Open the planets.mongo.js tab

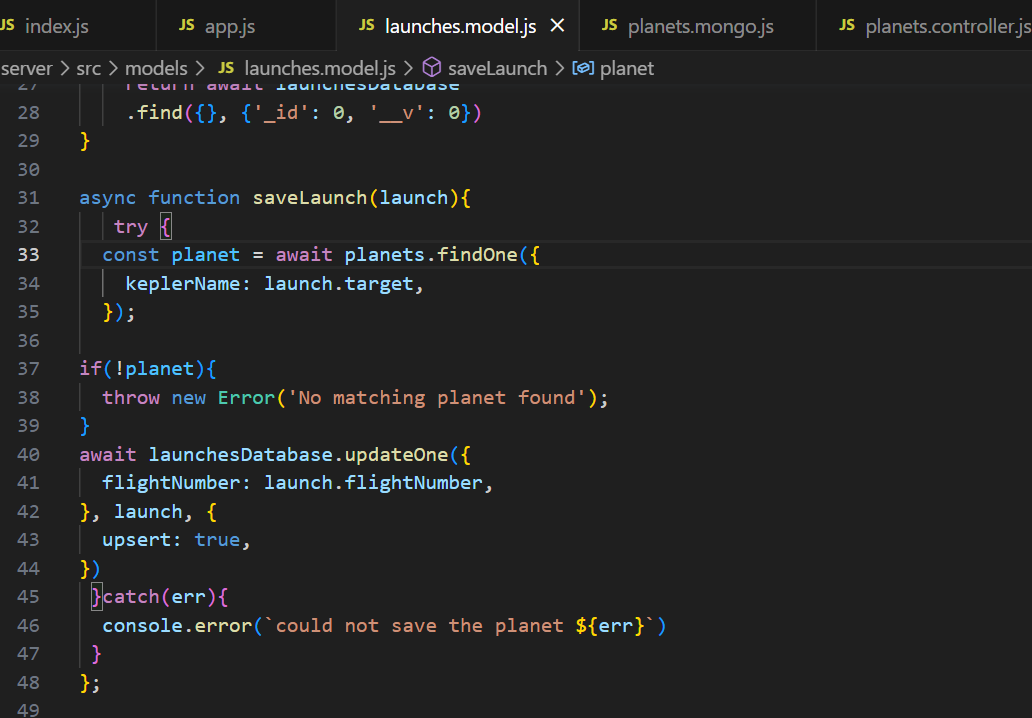(700, 27)
